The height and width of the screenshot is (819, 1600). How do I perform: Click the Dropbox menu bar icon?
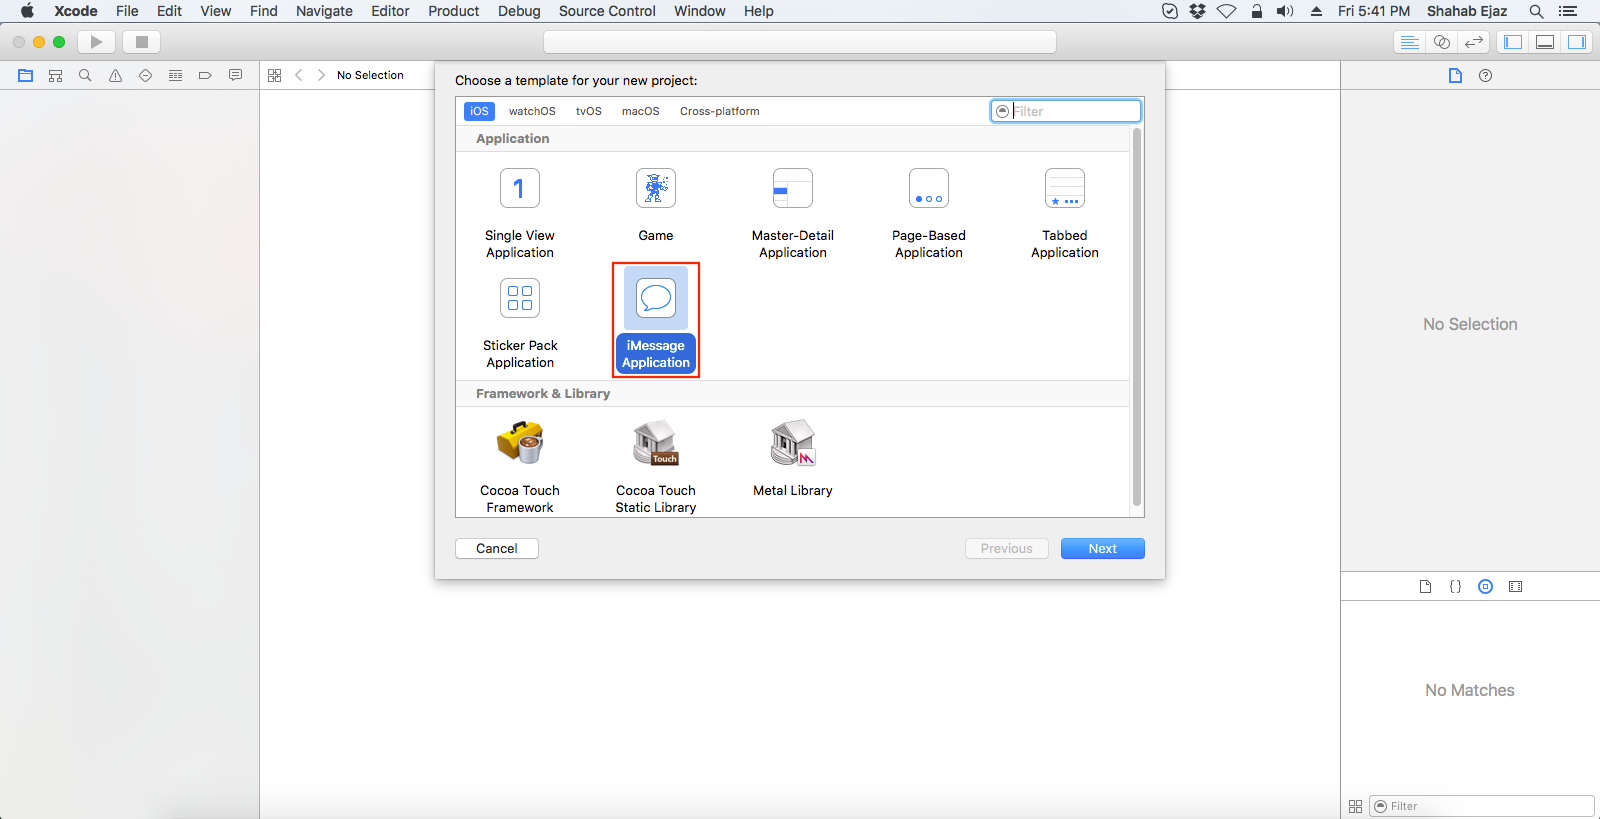click(x=1197, y=11)
